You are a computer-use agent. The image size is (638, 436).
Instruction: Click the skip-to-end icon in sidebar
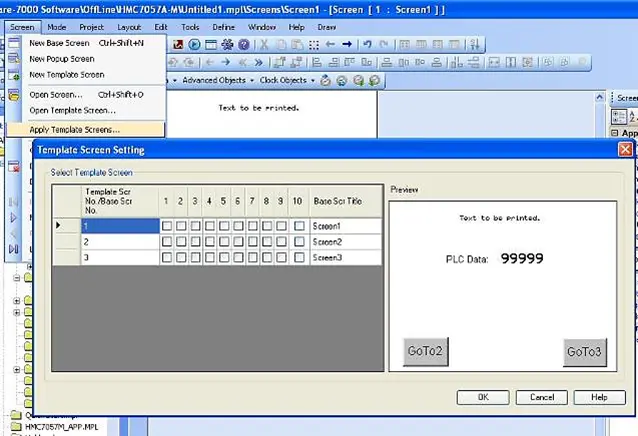click(13, 249)
